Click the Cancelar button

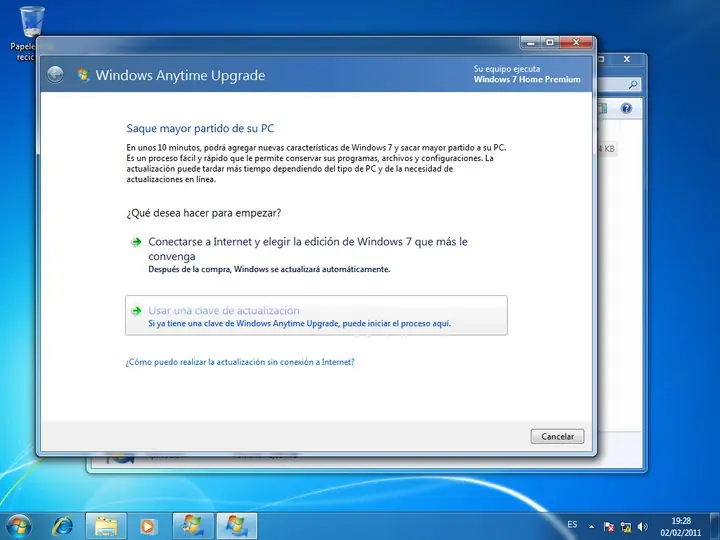coord(557,436)
